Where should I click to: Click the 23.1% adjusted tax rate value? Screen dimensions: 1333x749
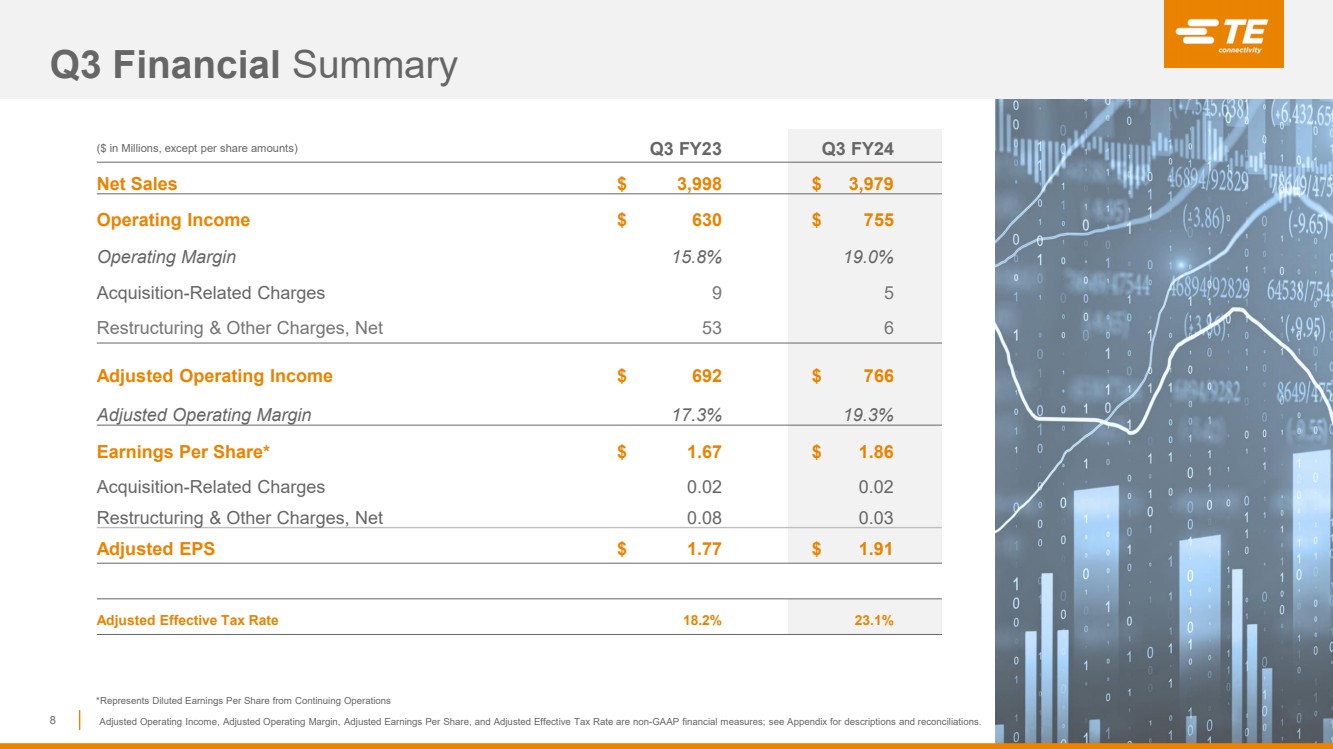(x=874, y=620)
